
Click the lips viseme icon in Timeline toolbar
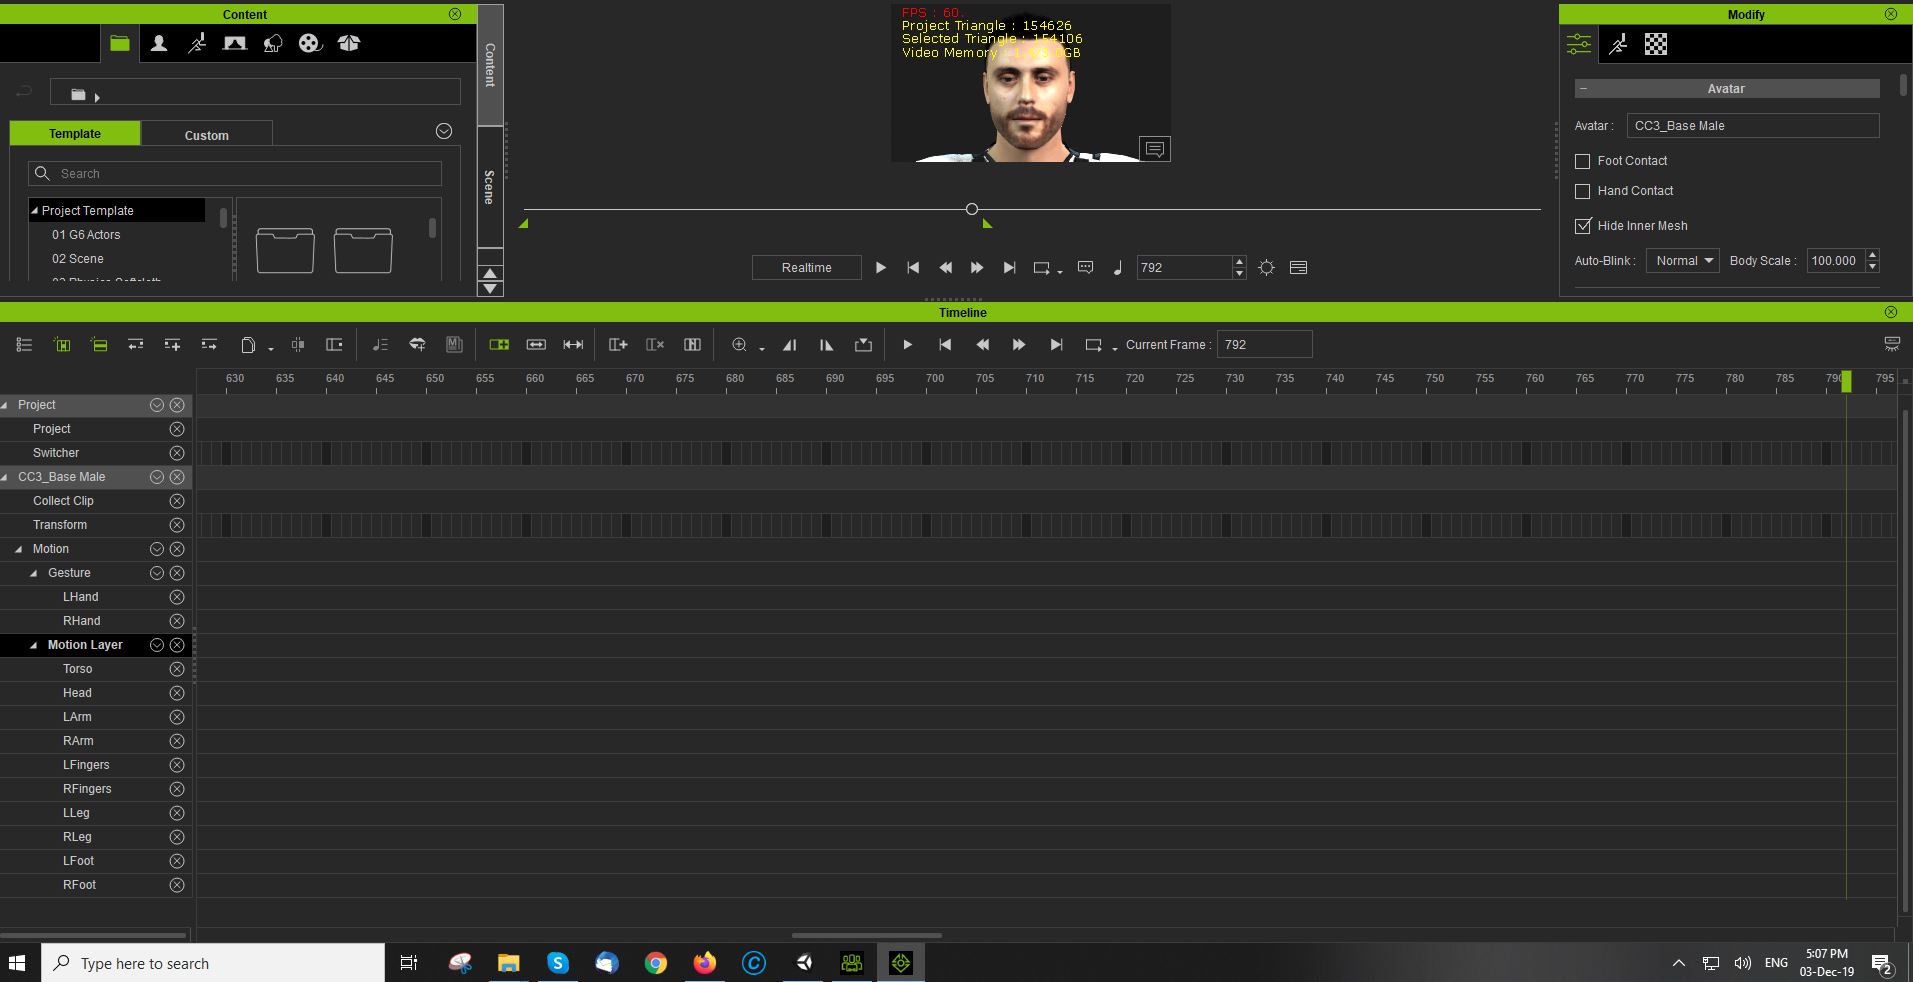[417, 345]
